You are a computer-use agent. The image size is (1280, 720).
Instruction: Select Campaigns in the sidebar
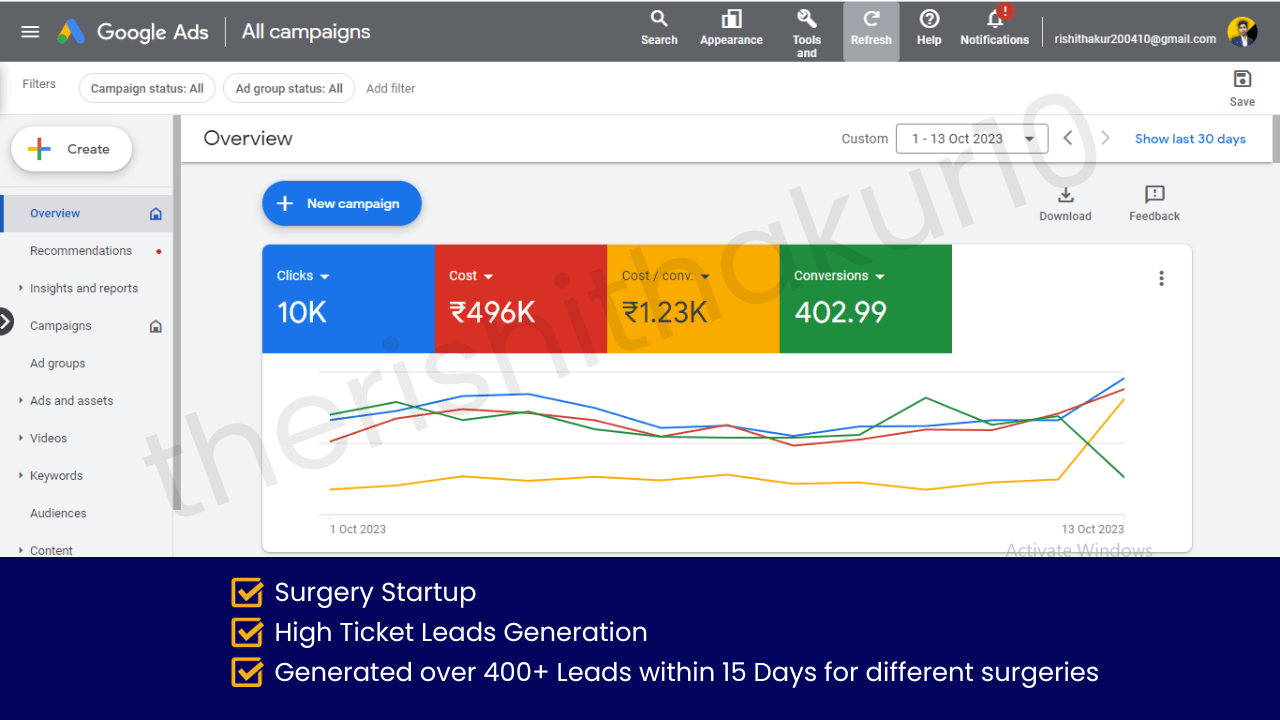pyautogui.click(x=61, y=326)
